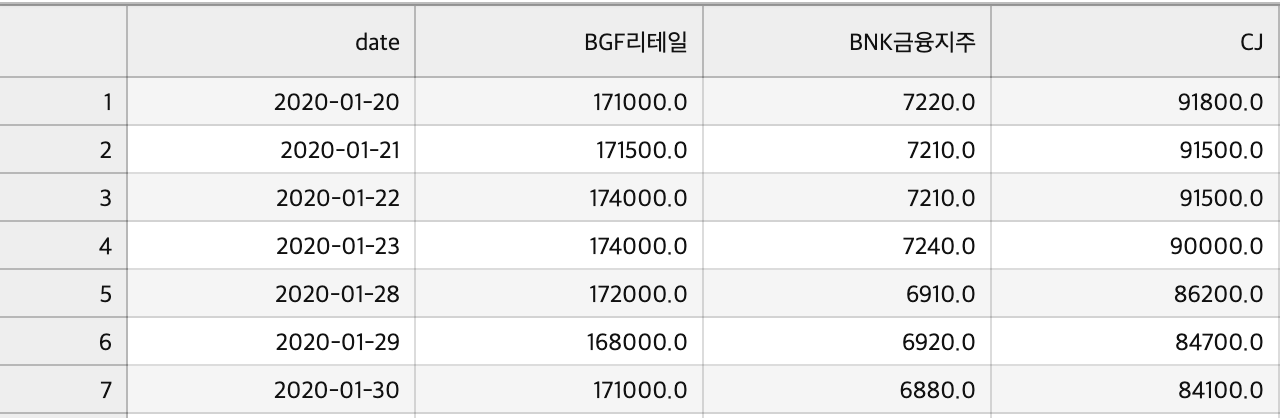
Task: Select row number 7 header
Action: pyautogui.click(x=64, y=391)
